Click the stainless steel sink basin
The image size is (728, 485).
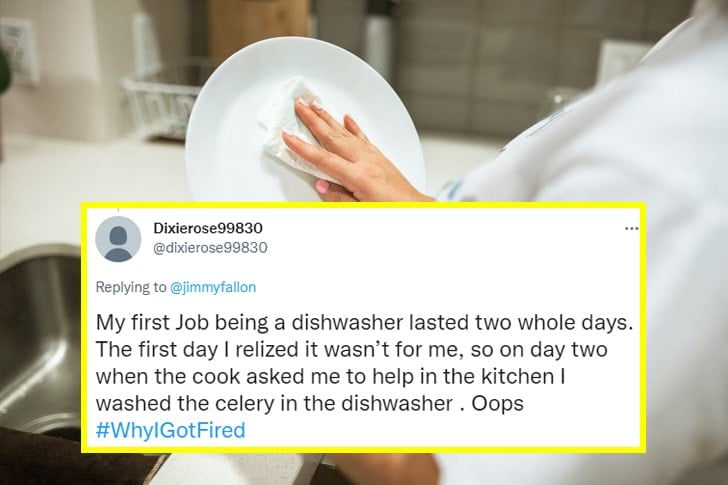(39, 339)
